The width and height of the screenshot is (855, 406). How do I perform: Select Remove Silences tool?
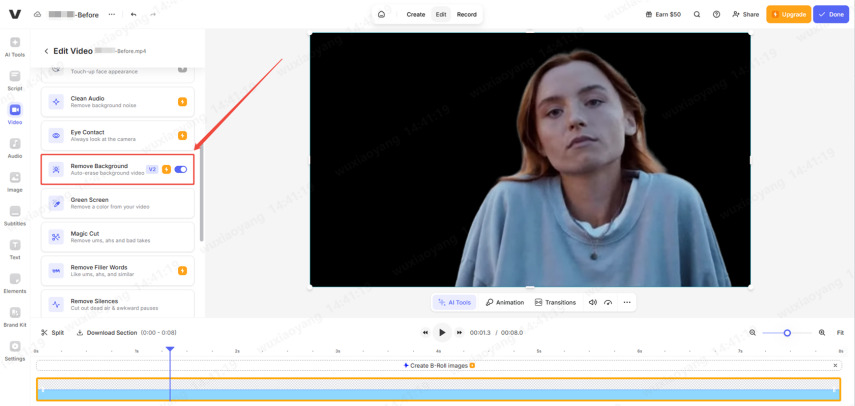click(118, 304)
